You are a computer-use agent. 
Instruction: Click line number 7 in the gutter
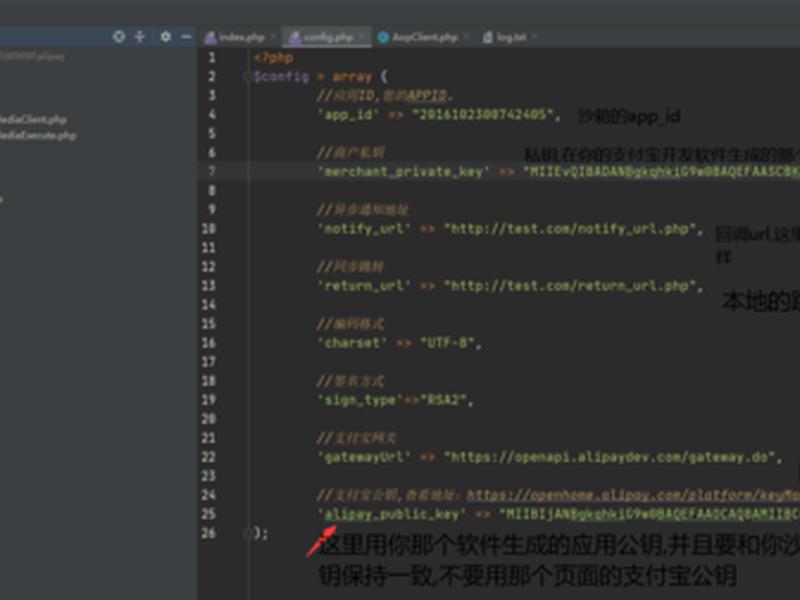coord(212,171)
